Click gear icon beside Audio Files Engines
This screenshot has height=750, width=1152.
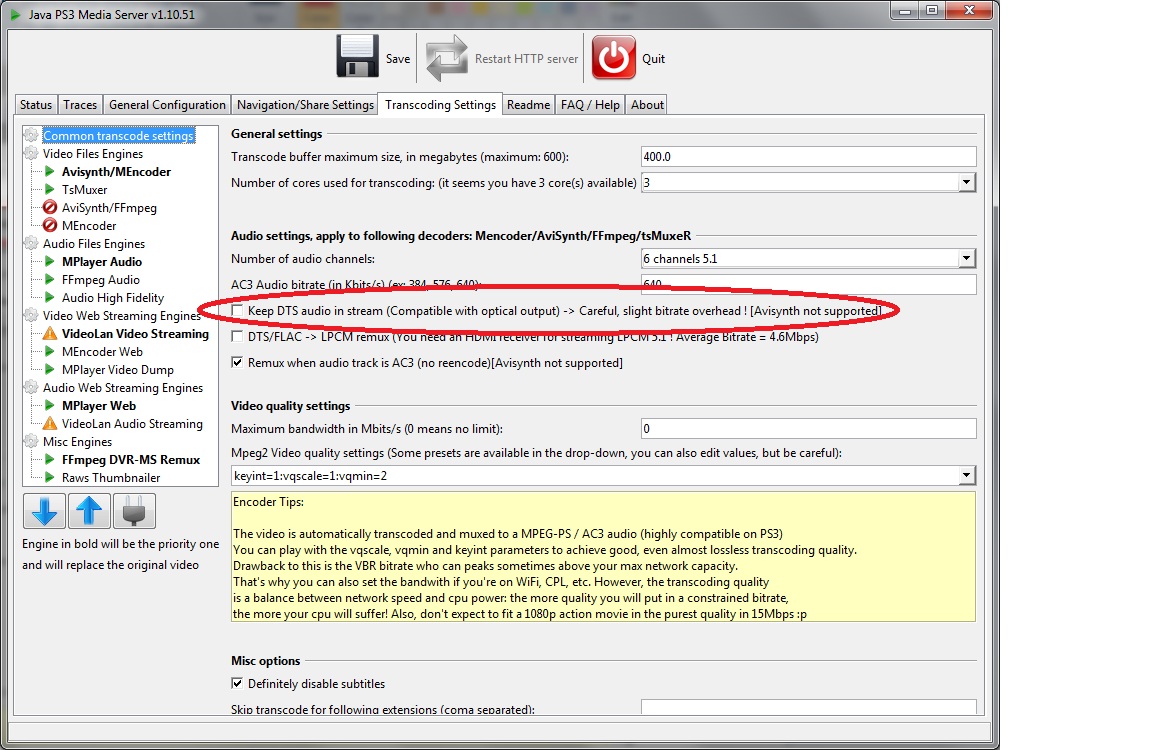31,243
